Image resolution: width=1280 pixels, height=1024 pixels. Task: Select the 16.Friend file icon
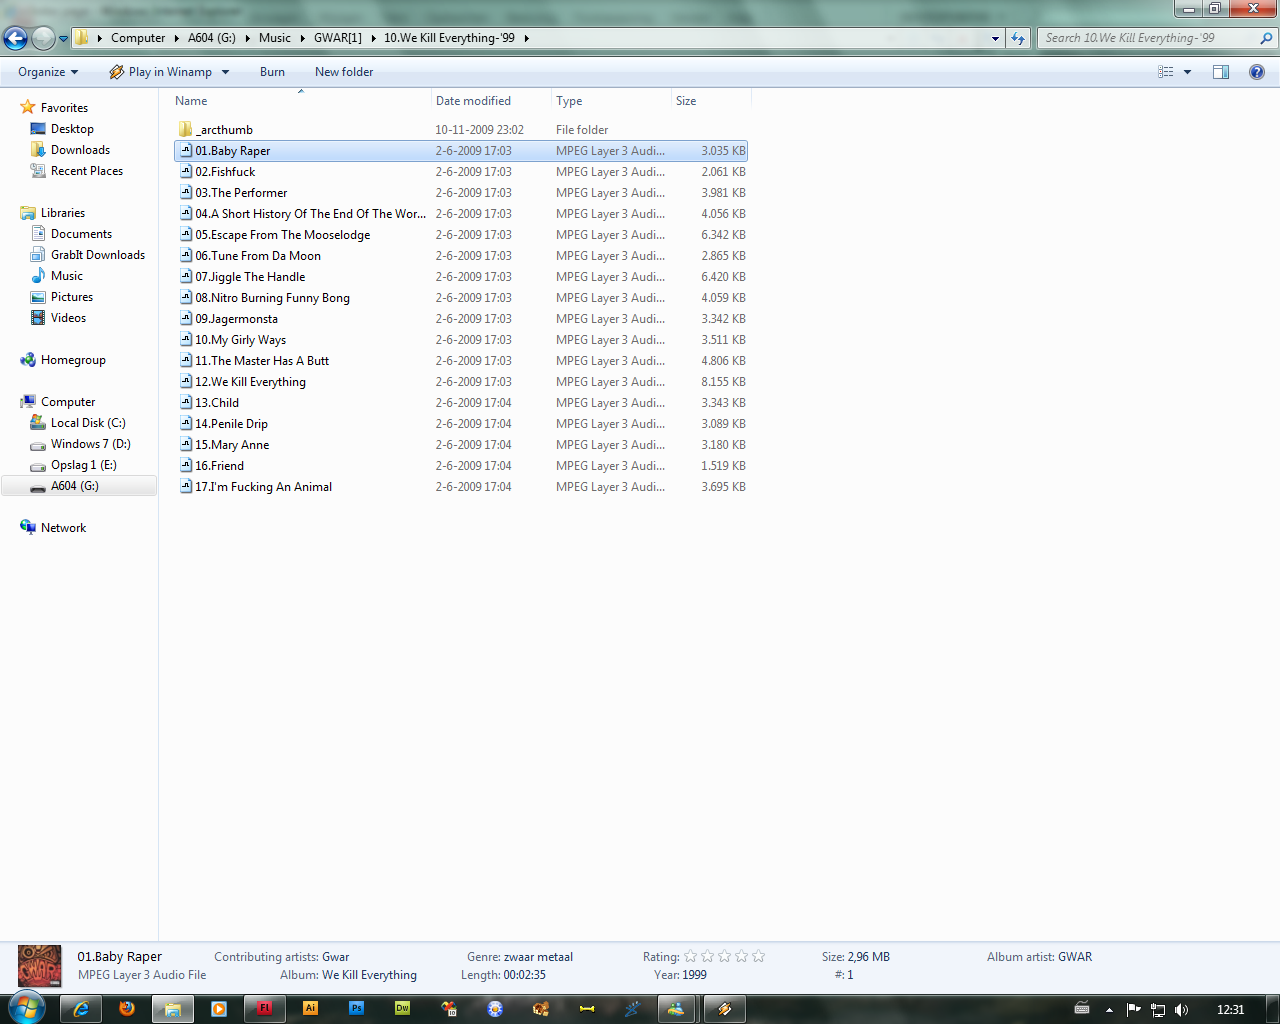[x=186, y=466]
